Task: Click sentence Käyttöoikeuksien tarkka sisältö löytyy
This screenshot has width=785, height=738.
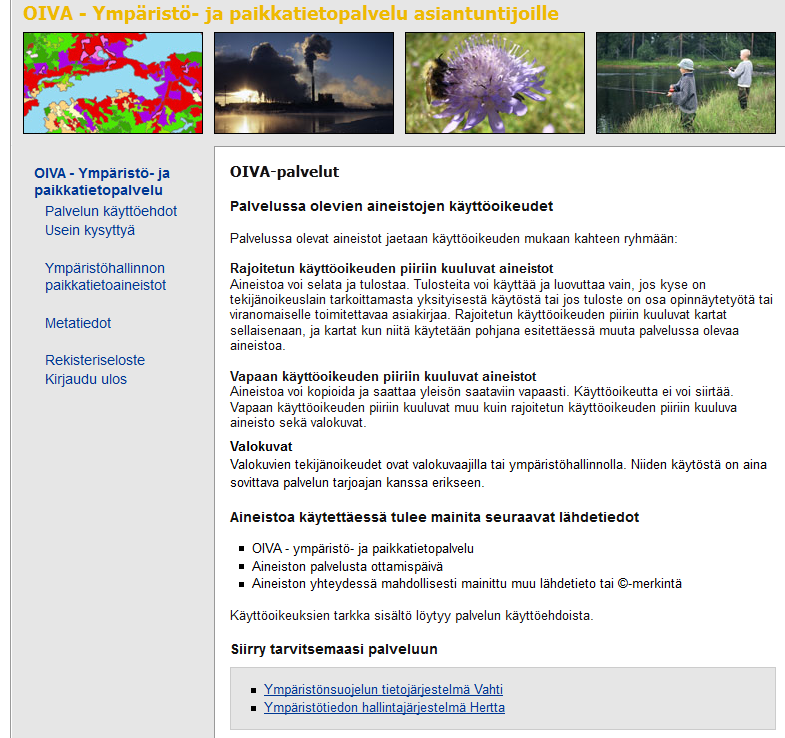Action: pos(412,615)
